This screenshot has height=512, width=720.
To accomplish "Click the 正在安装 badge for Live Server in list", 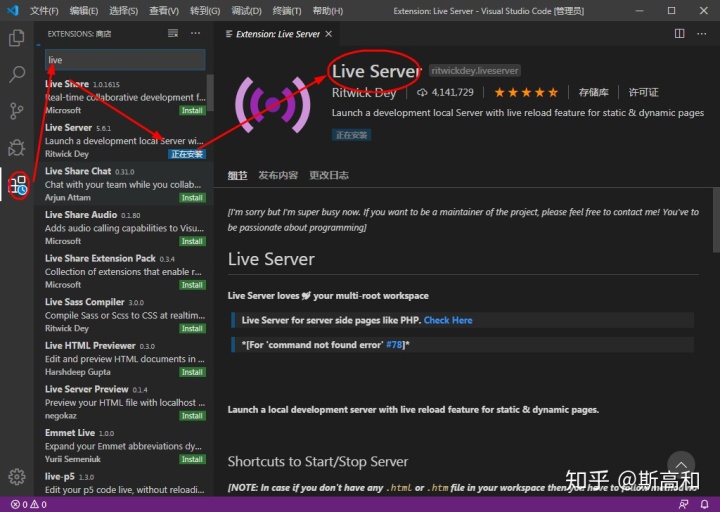I will point(187,154).
